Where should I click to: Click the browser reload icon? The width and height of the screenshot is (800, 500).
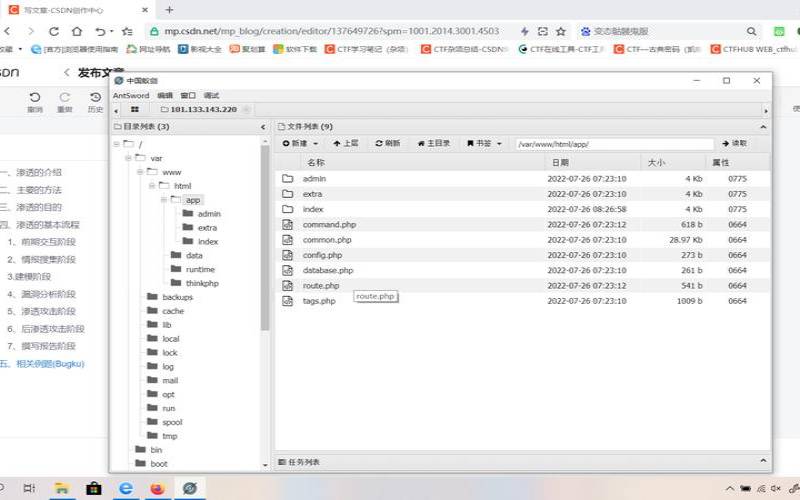click(51, 32)
